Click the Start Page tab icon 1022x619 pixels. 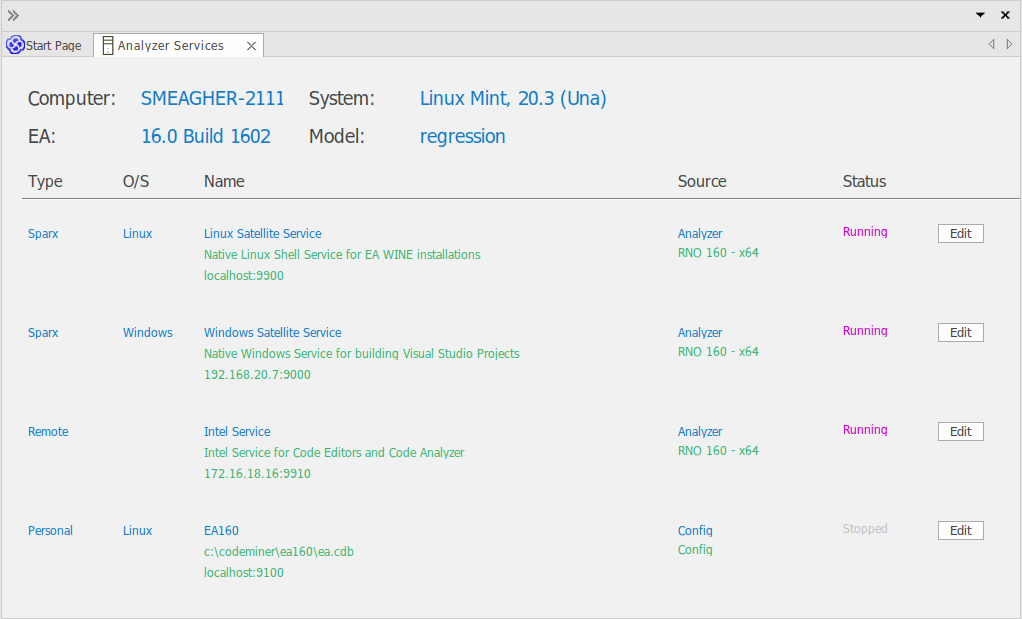pyautogui.click(x=15, y=45)
